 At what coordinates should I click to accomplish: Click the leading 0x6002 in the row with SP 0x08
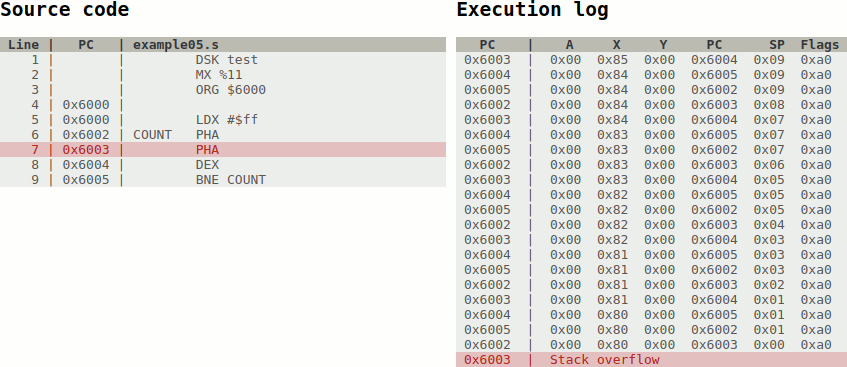[x=487, y=105]
